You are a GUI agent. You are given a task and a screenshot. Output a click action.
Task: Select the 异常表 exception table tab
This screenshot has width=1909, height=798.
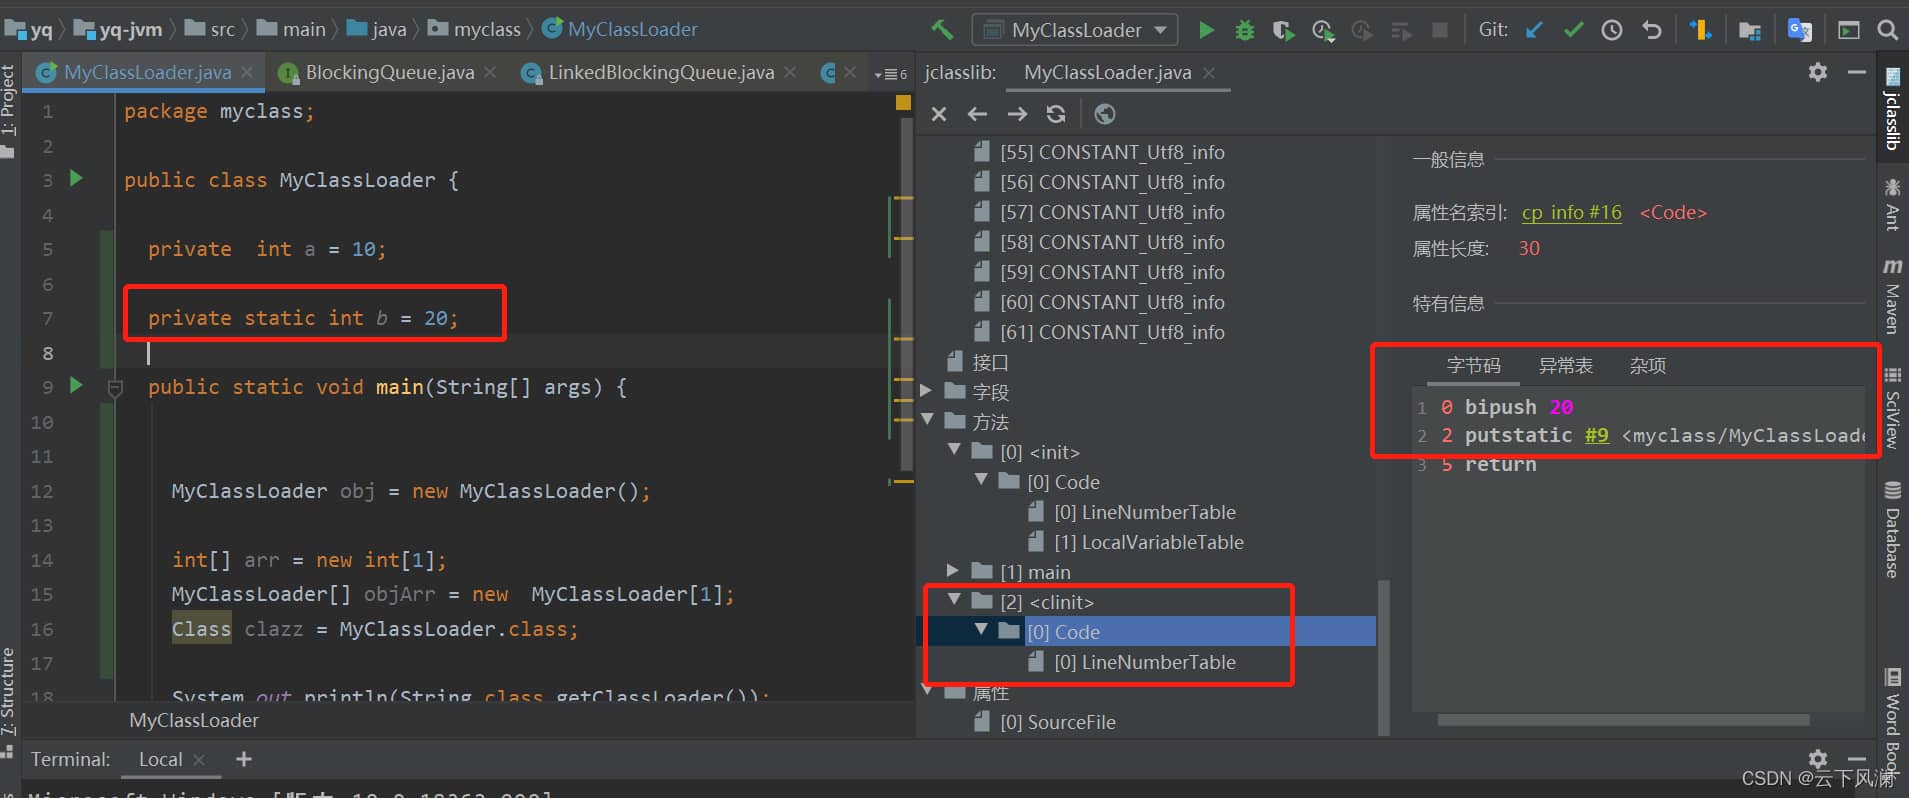point(1565,366)
